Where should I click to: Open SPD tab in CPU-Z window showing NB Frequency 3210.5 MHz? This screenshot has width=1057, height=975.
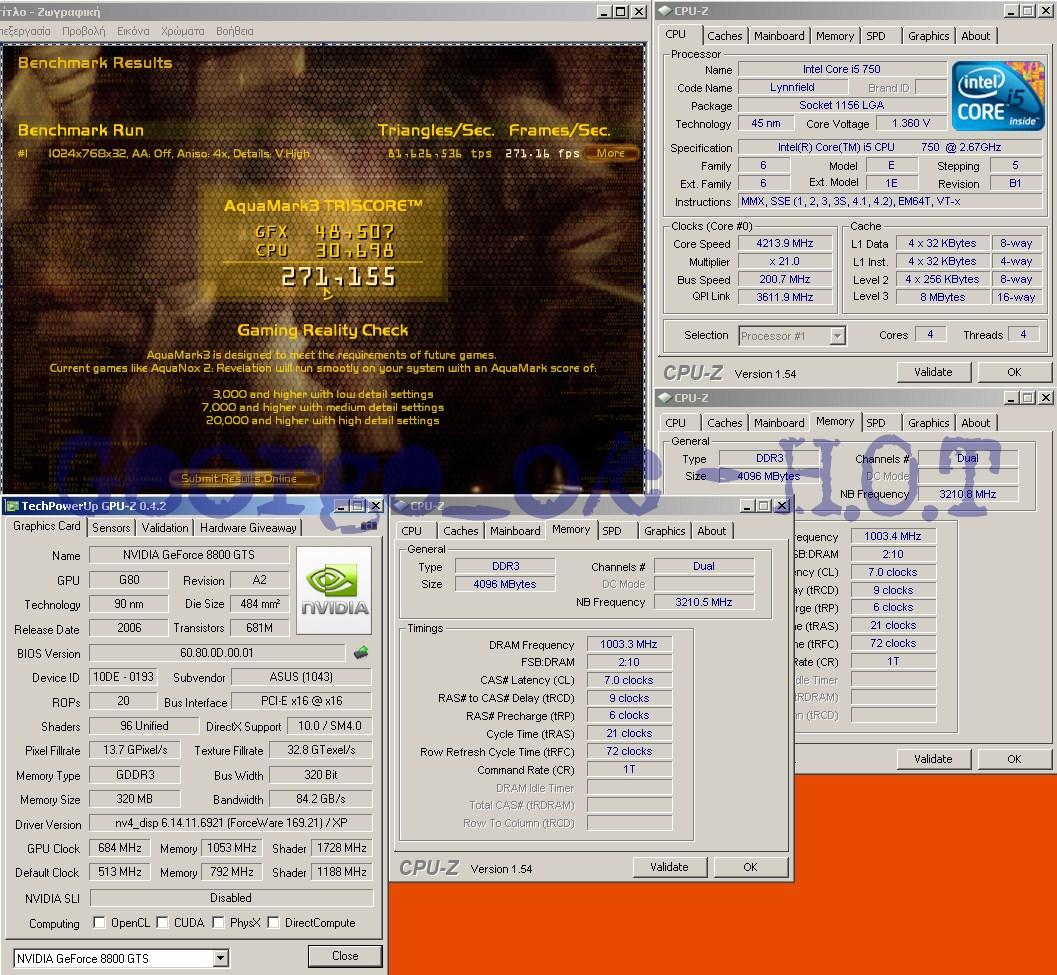(x=612, y=531)
